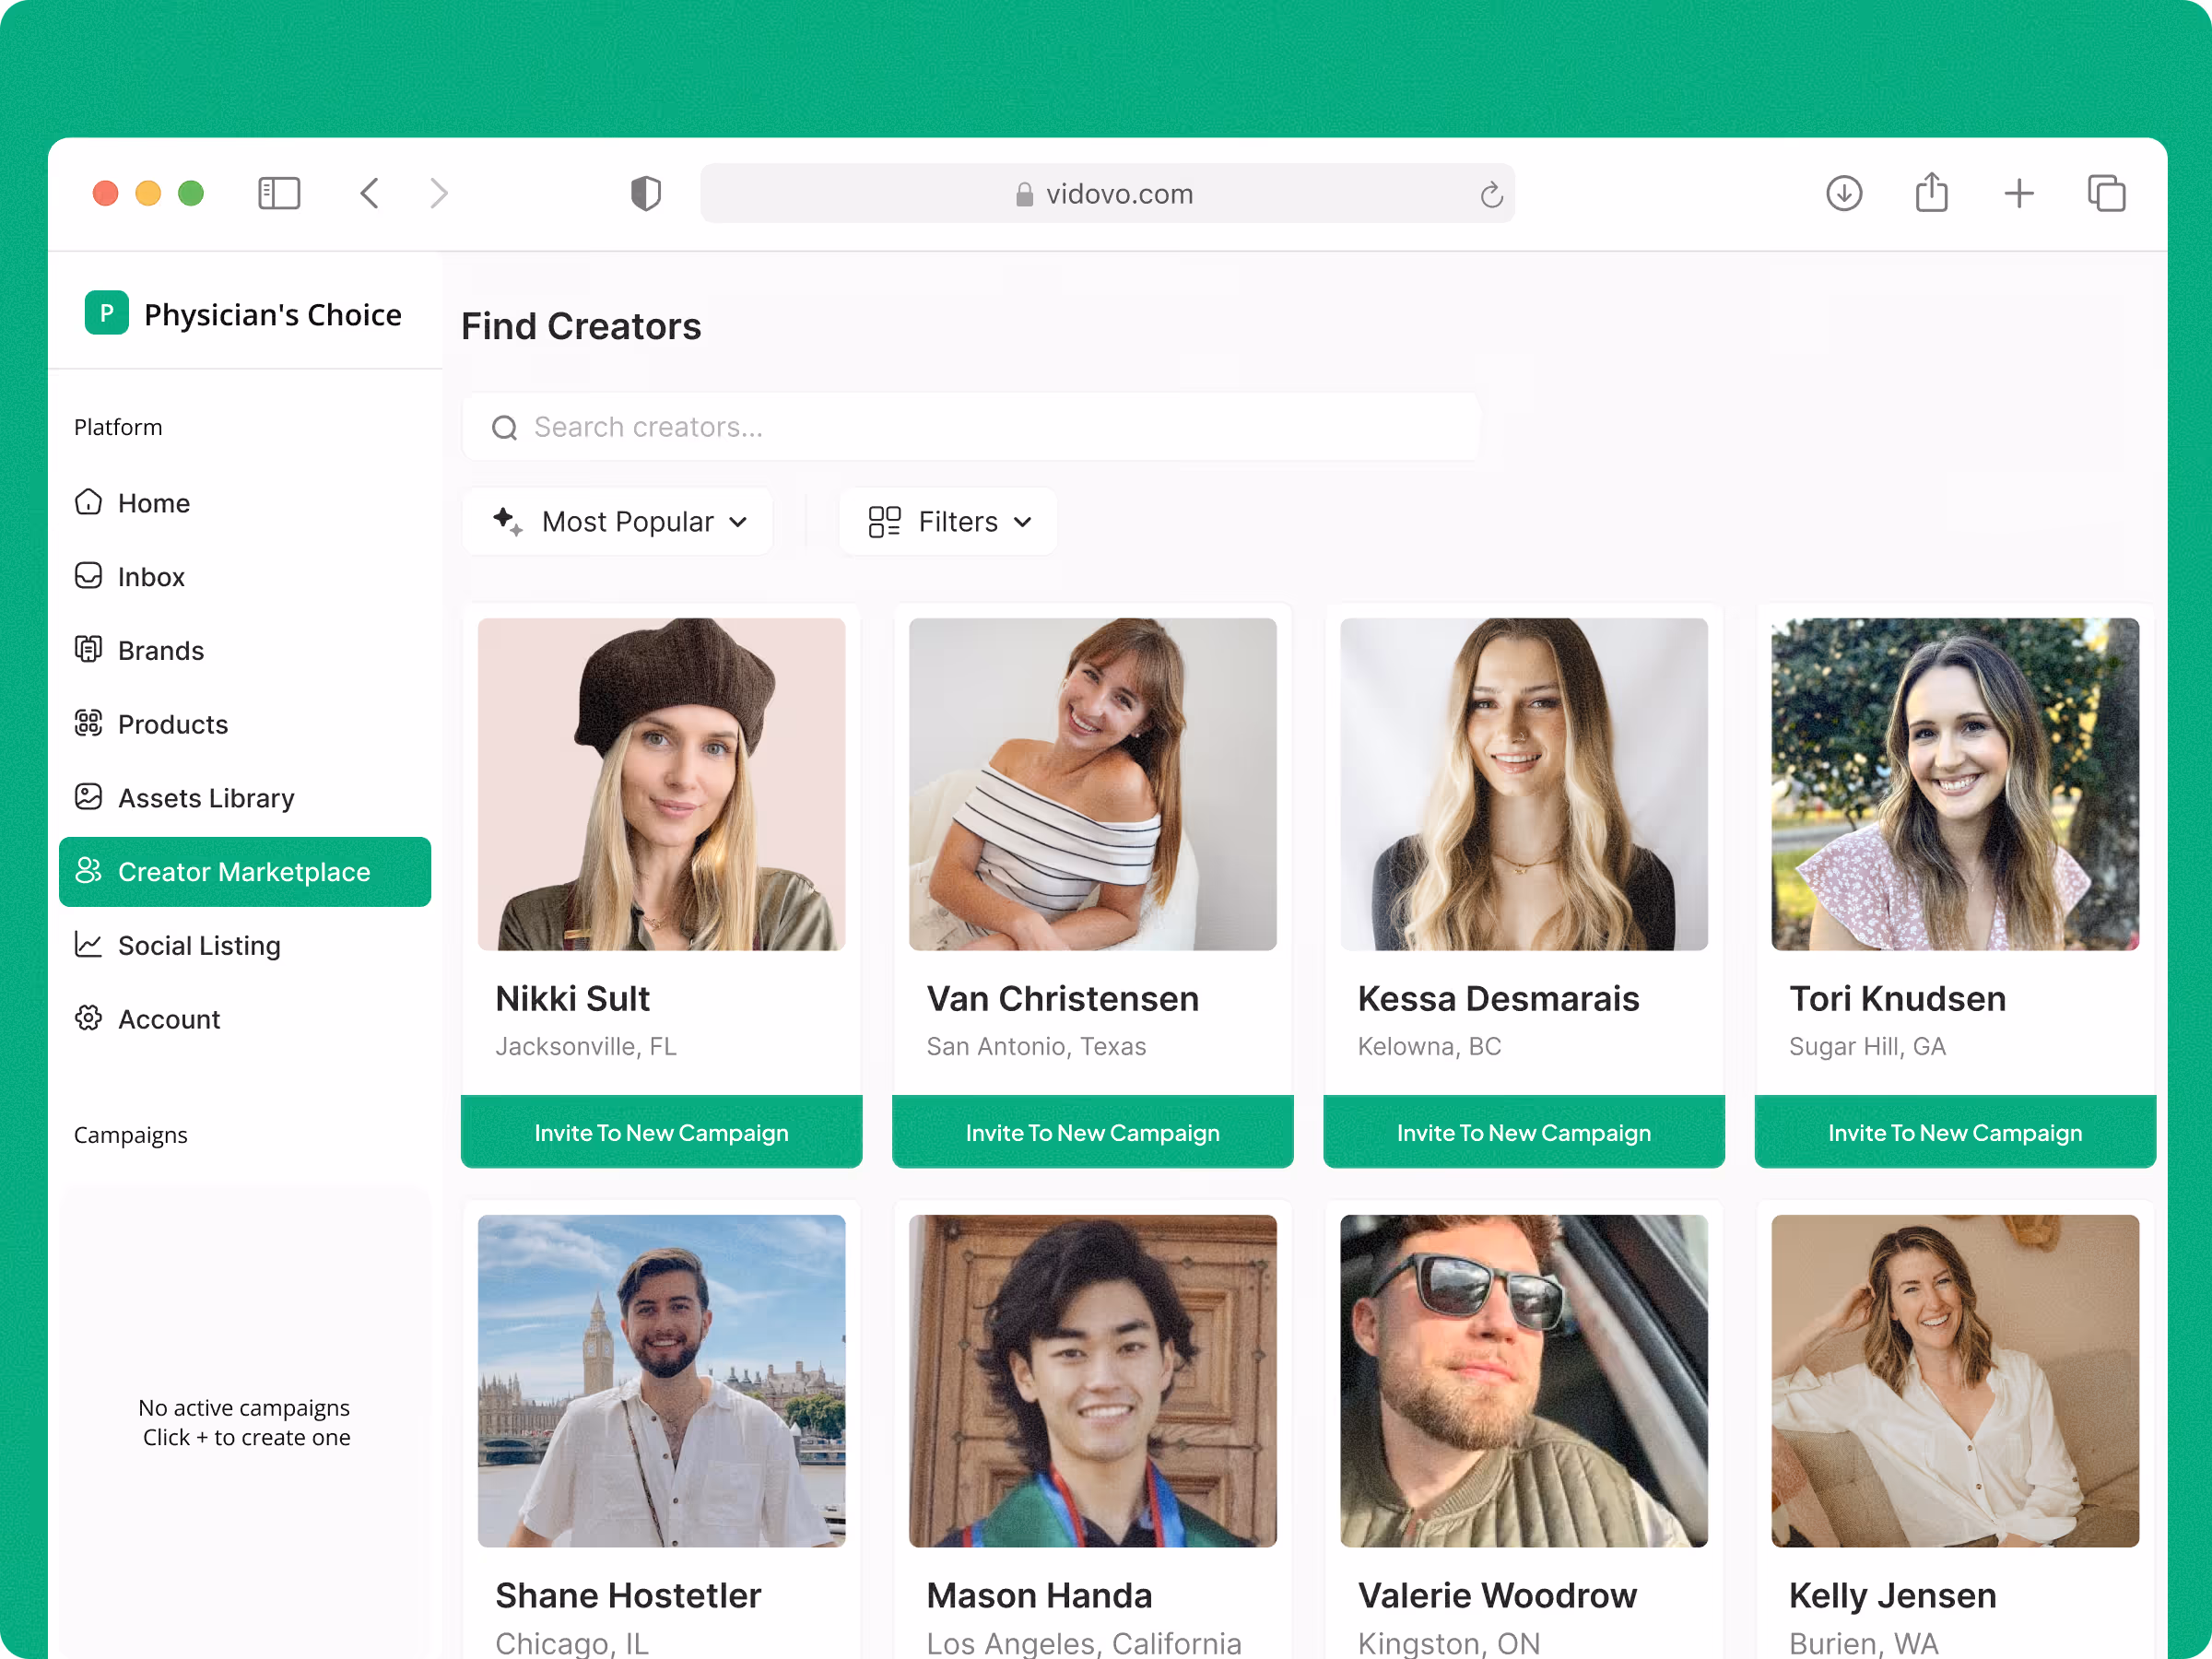
Task: Click the name Kelly Jensen
Action: (1892, 1595)
